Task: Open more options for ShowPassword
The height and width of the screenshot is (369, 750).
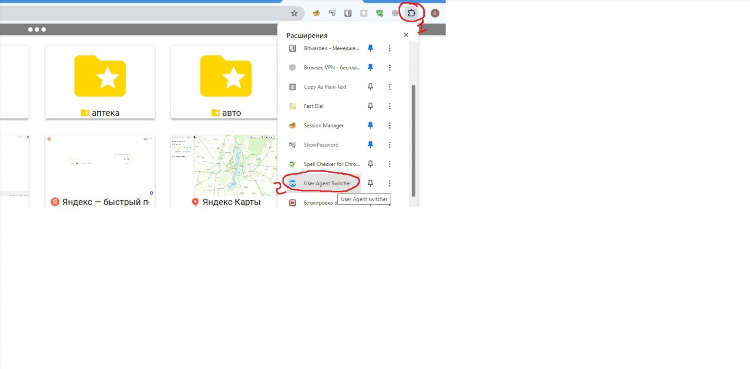Action: [x=389, y=145]
